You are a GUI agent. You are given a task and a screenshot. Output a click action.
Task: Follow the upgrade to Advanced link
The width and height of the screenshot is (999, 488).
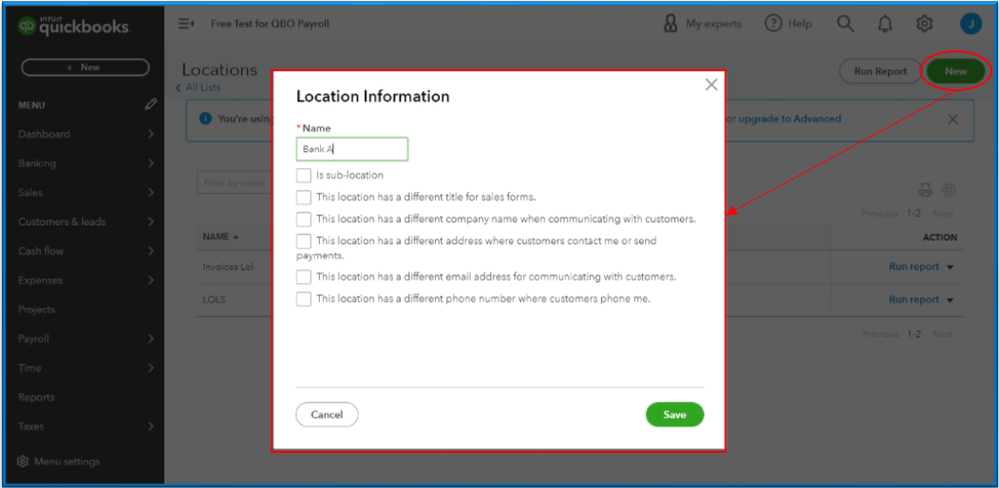789,118
